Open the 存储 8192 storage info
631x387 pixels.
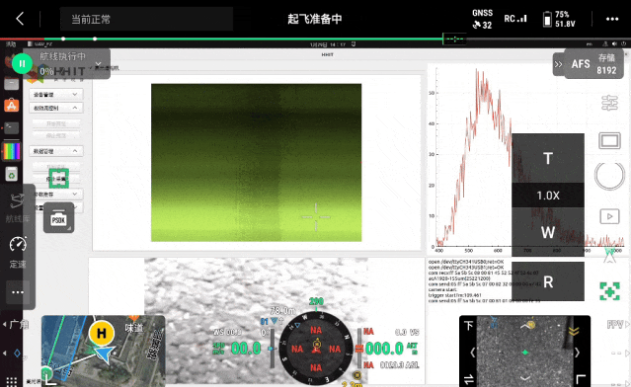point(606,64)
